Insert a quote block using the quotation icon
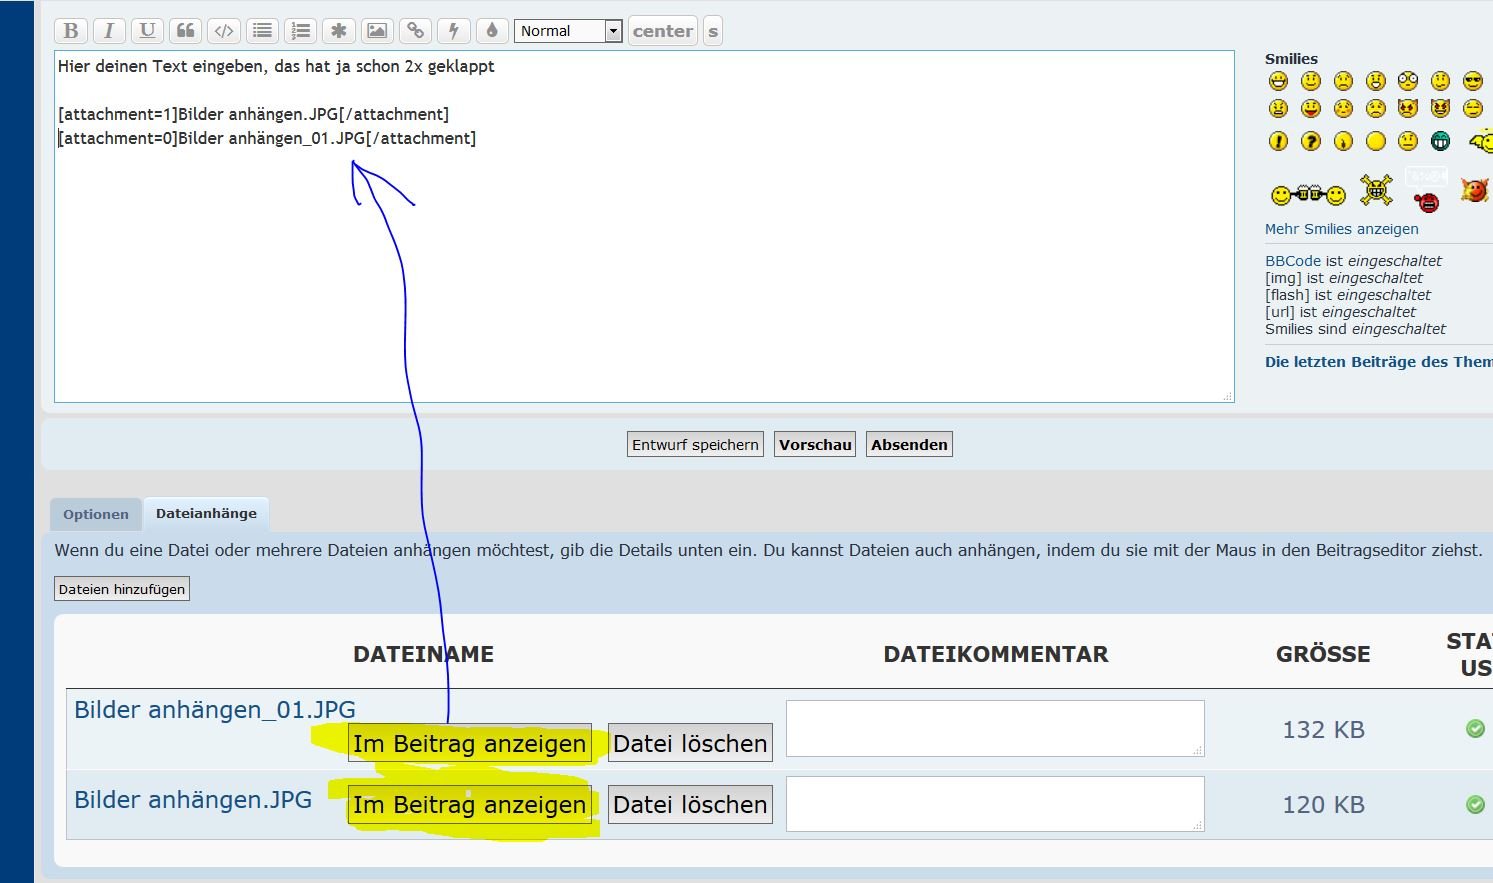This screenshot has width=1493, height=883. [186, 31]
